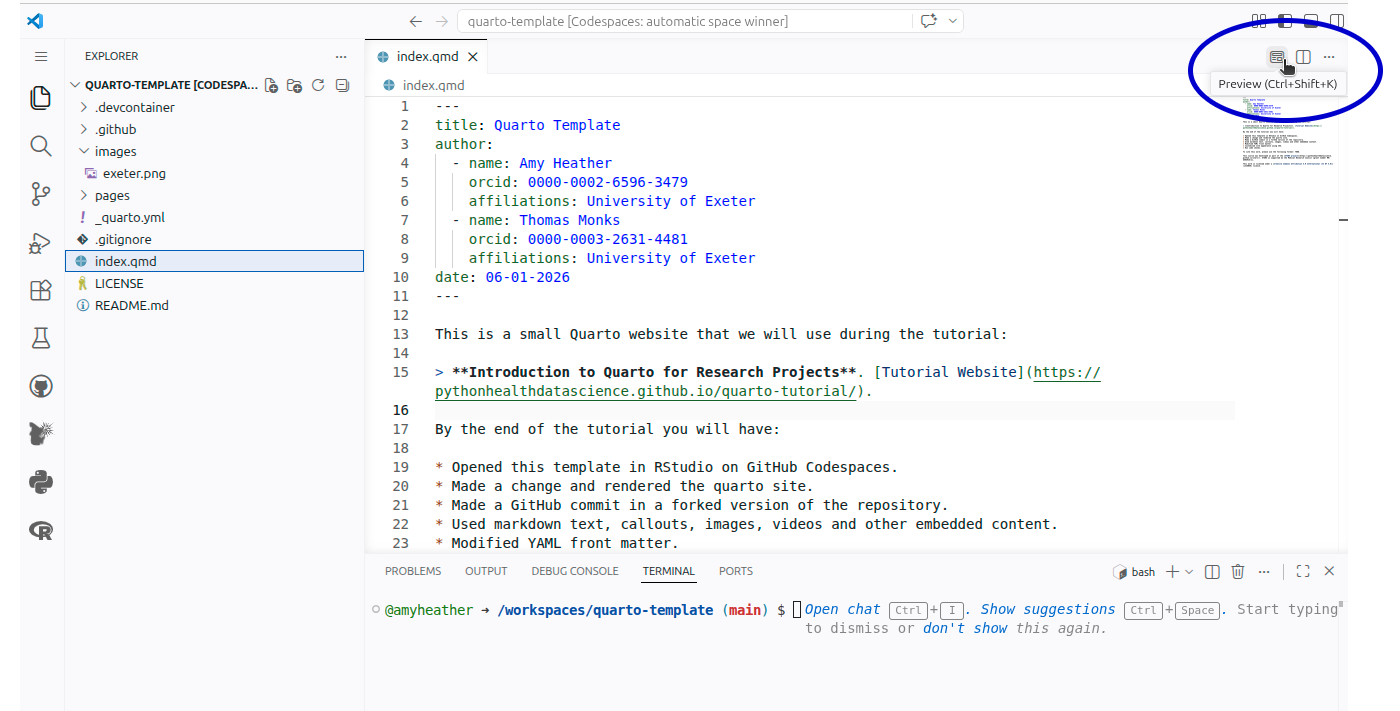Switch to the PORTS panel tab
Viewport: 1400px width, 711px height.
(x=736, y=572)
